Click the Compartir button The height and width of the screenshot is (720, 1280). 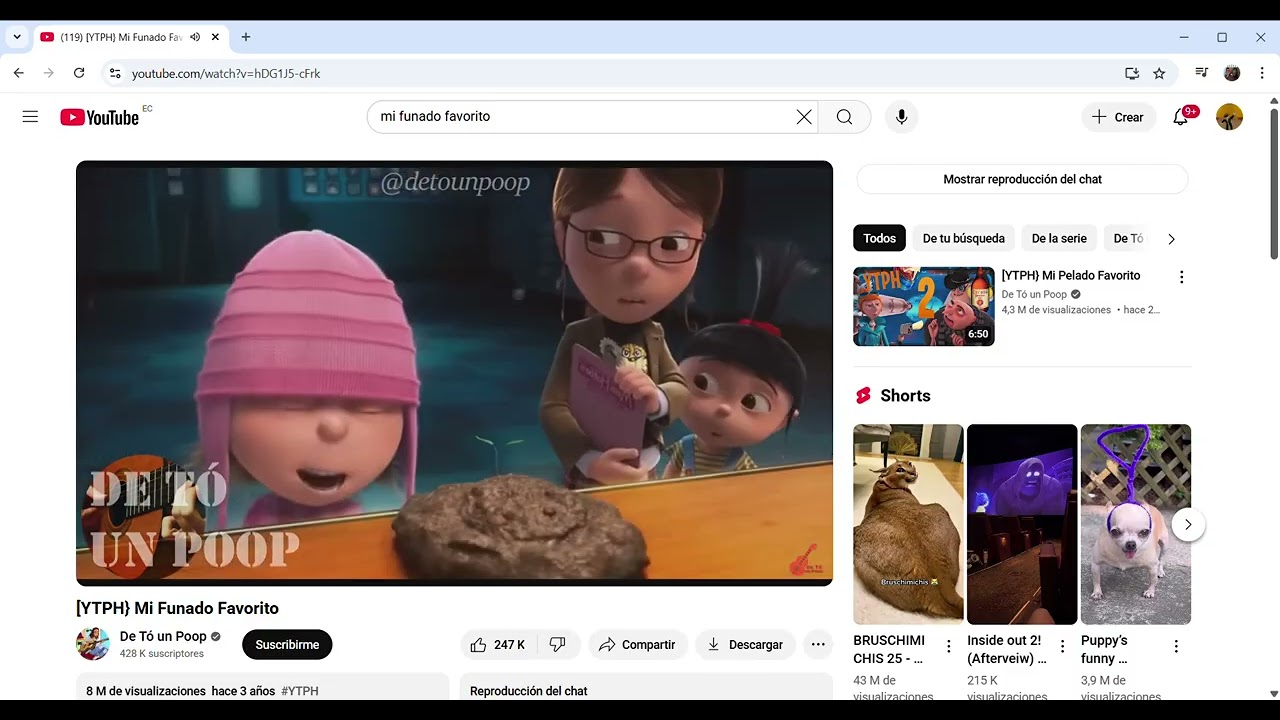[638, 645]
